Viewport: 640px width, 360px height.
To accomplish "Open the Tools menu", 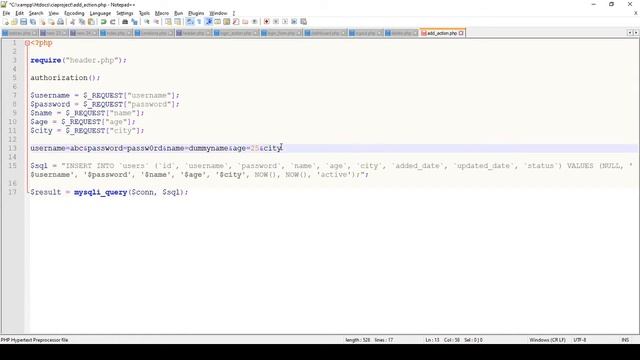I will tap(144, 13).
